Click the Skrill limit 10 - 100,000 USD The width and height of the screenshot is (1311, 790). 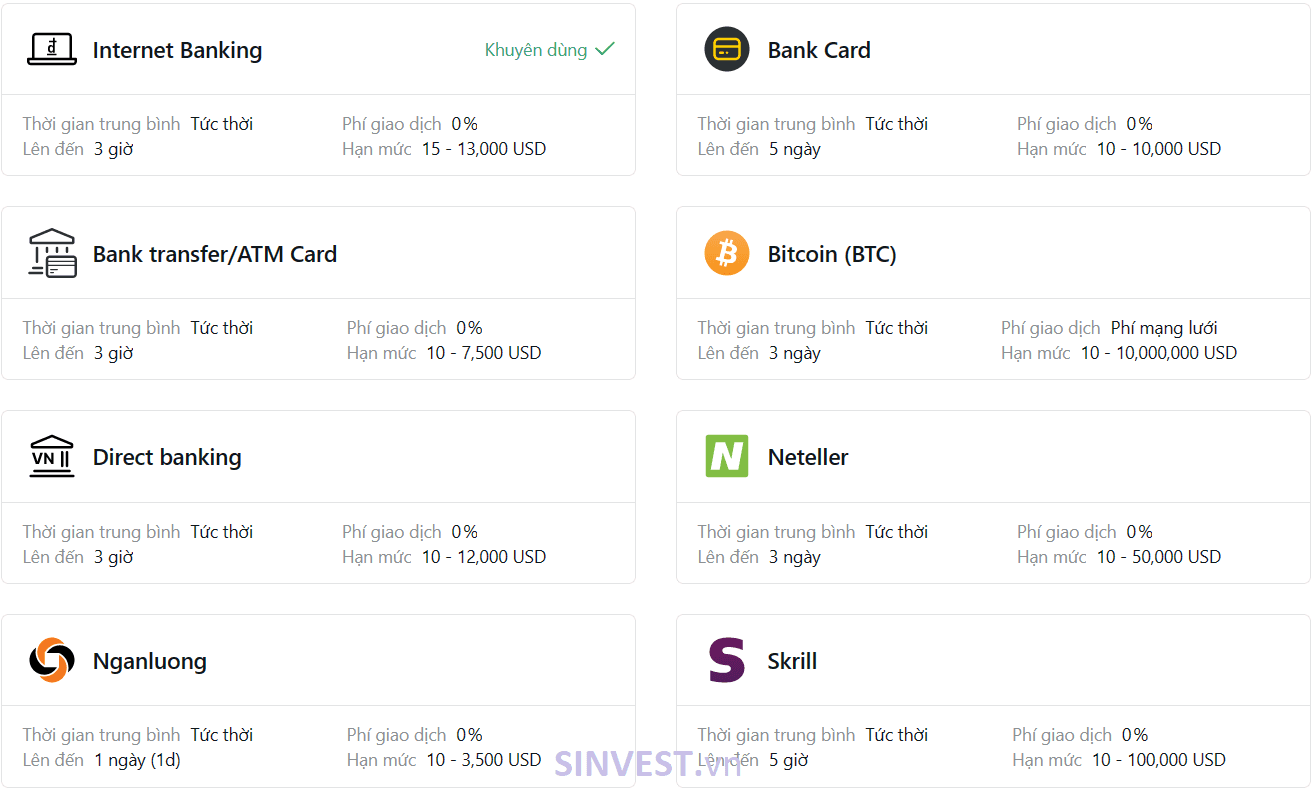click(1159, 760)
